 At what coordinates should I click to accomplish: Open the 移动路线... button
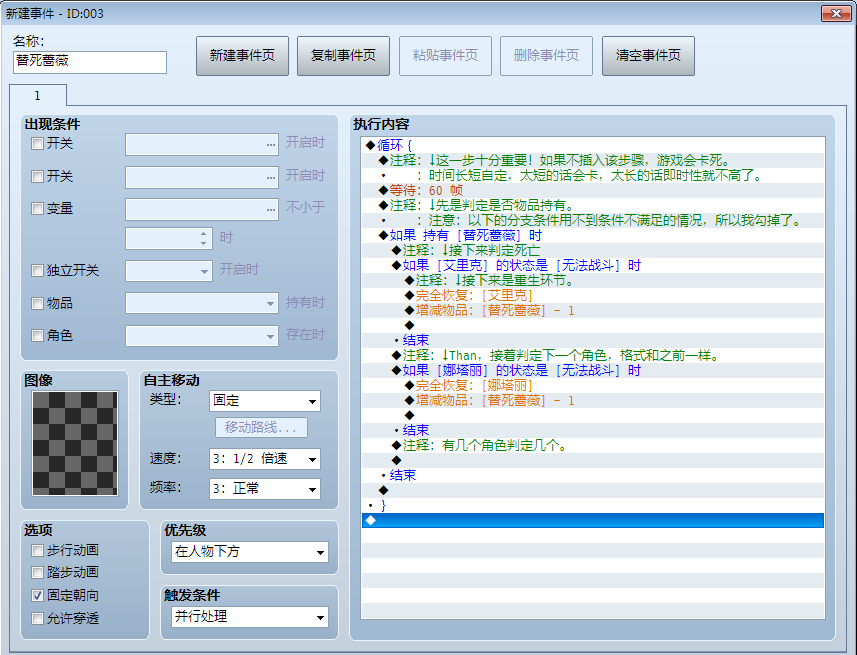tap(261, 427)
